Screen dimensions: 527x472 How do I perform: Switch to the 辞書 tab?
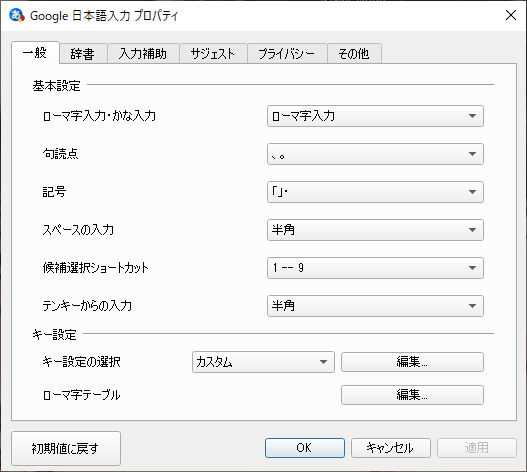pos(83,53)
